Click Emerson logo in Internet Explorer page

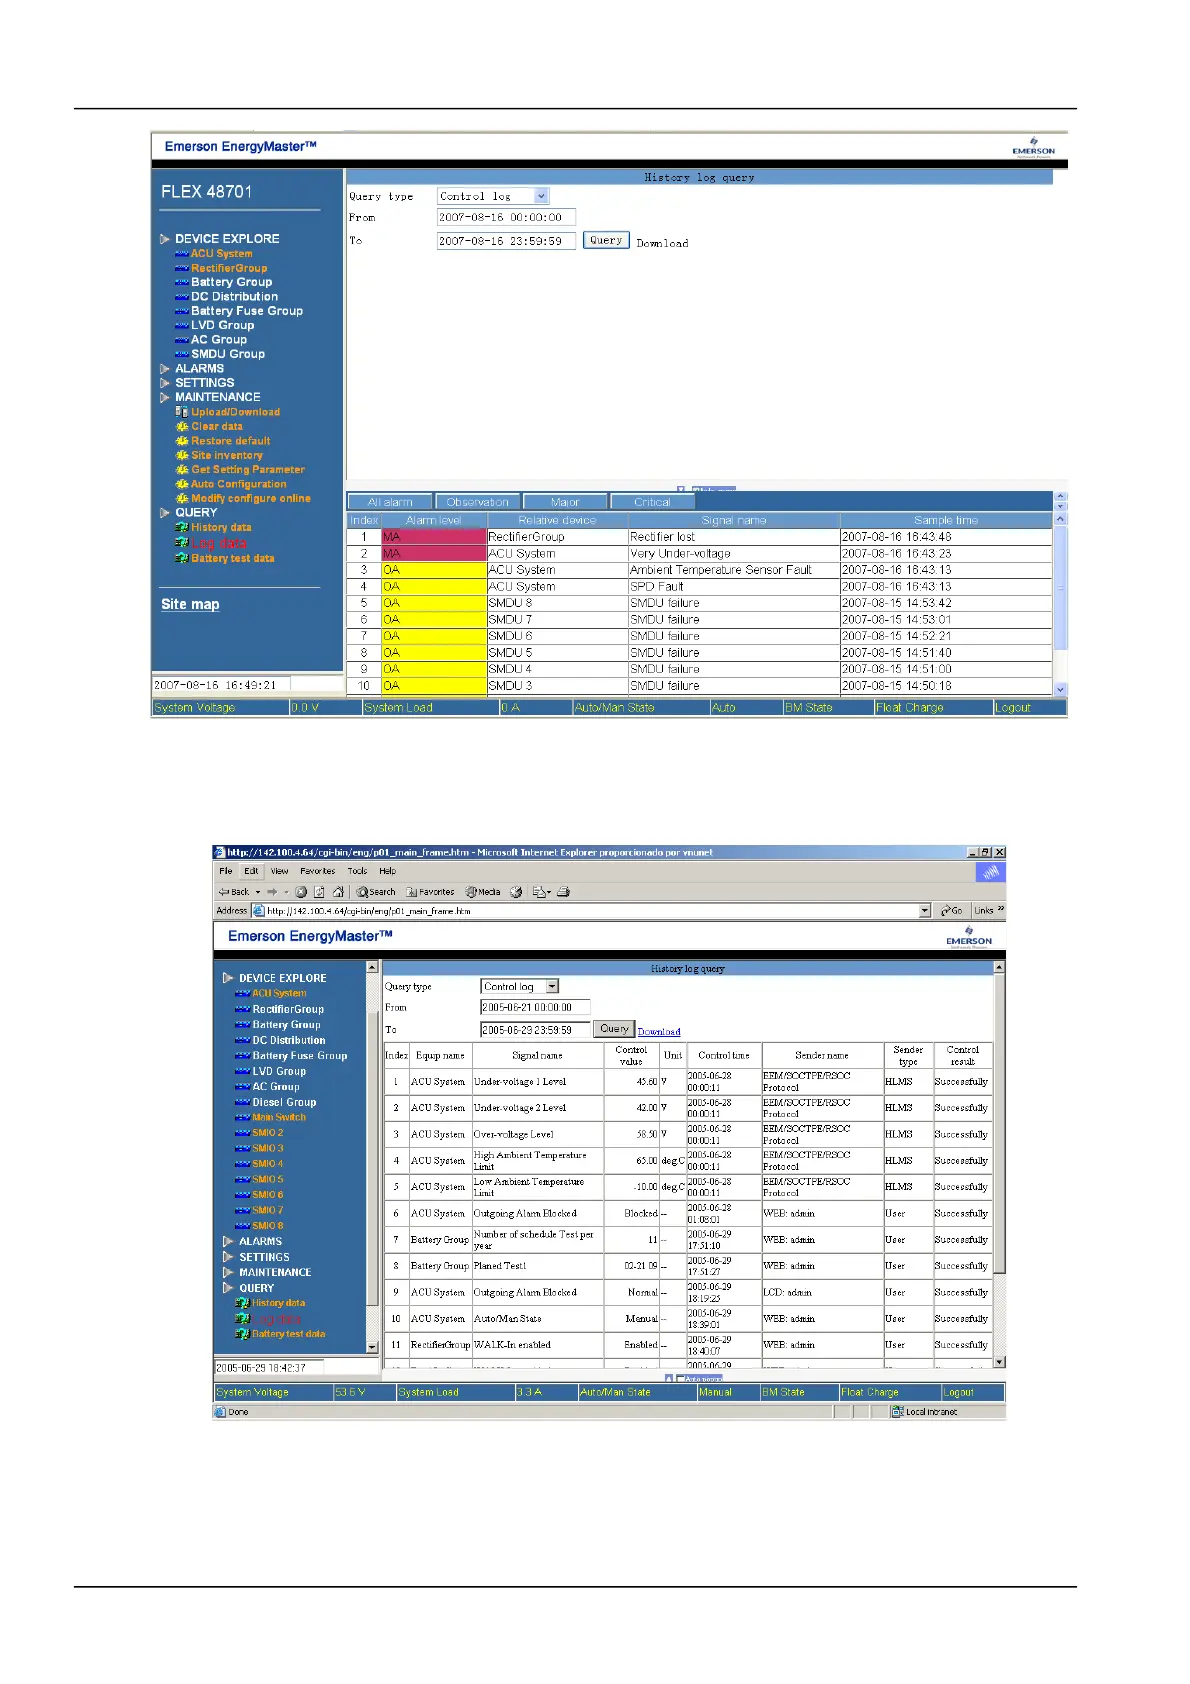(969, 936)
